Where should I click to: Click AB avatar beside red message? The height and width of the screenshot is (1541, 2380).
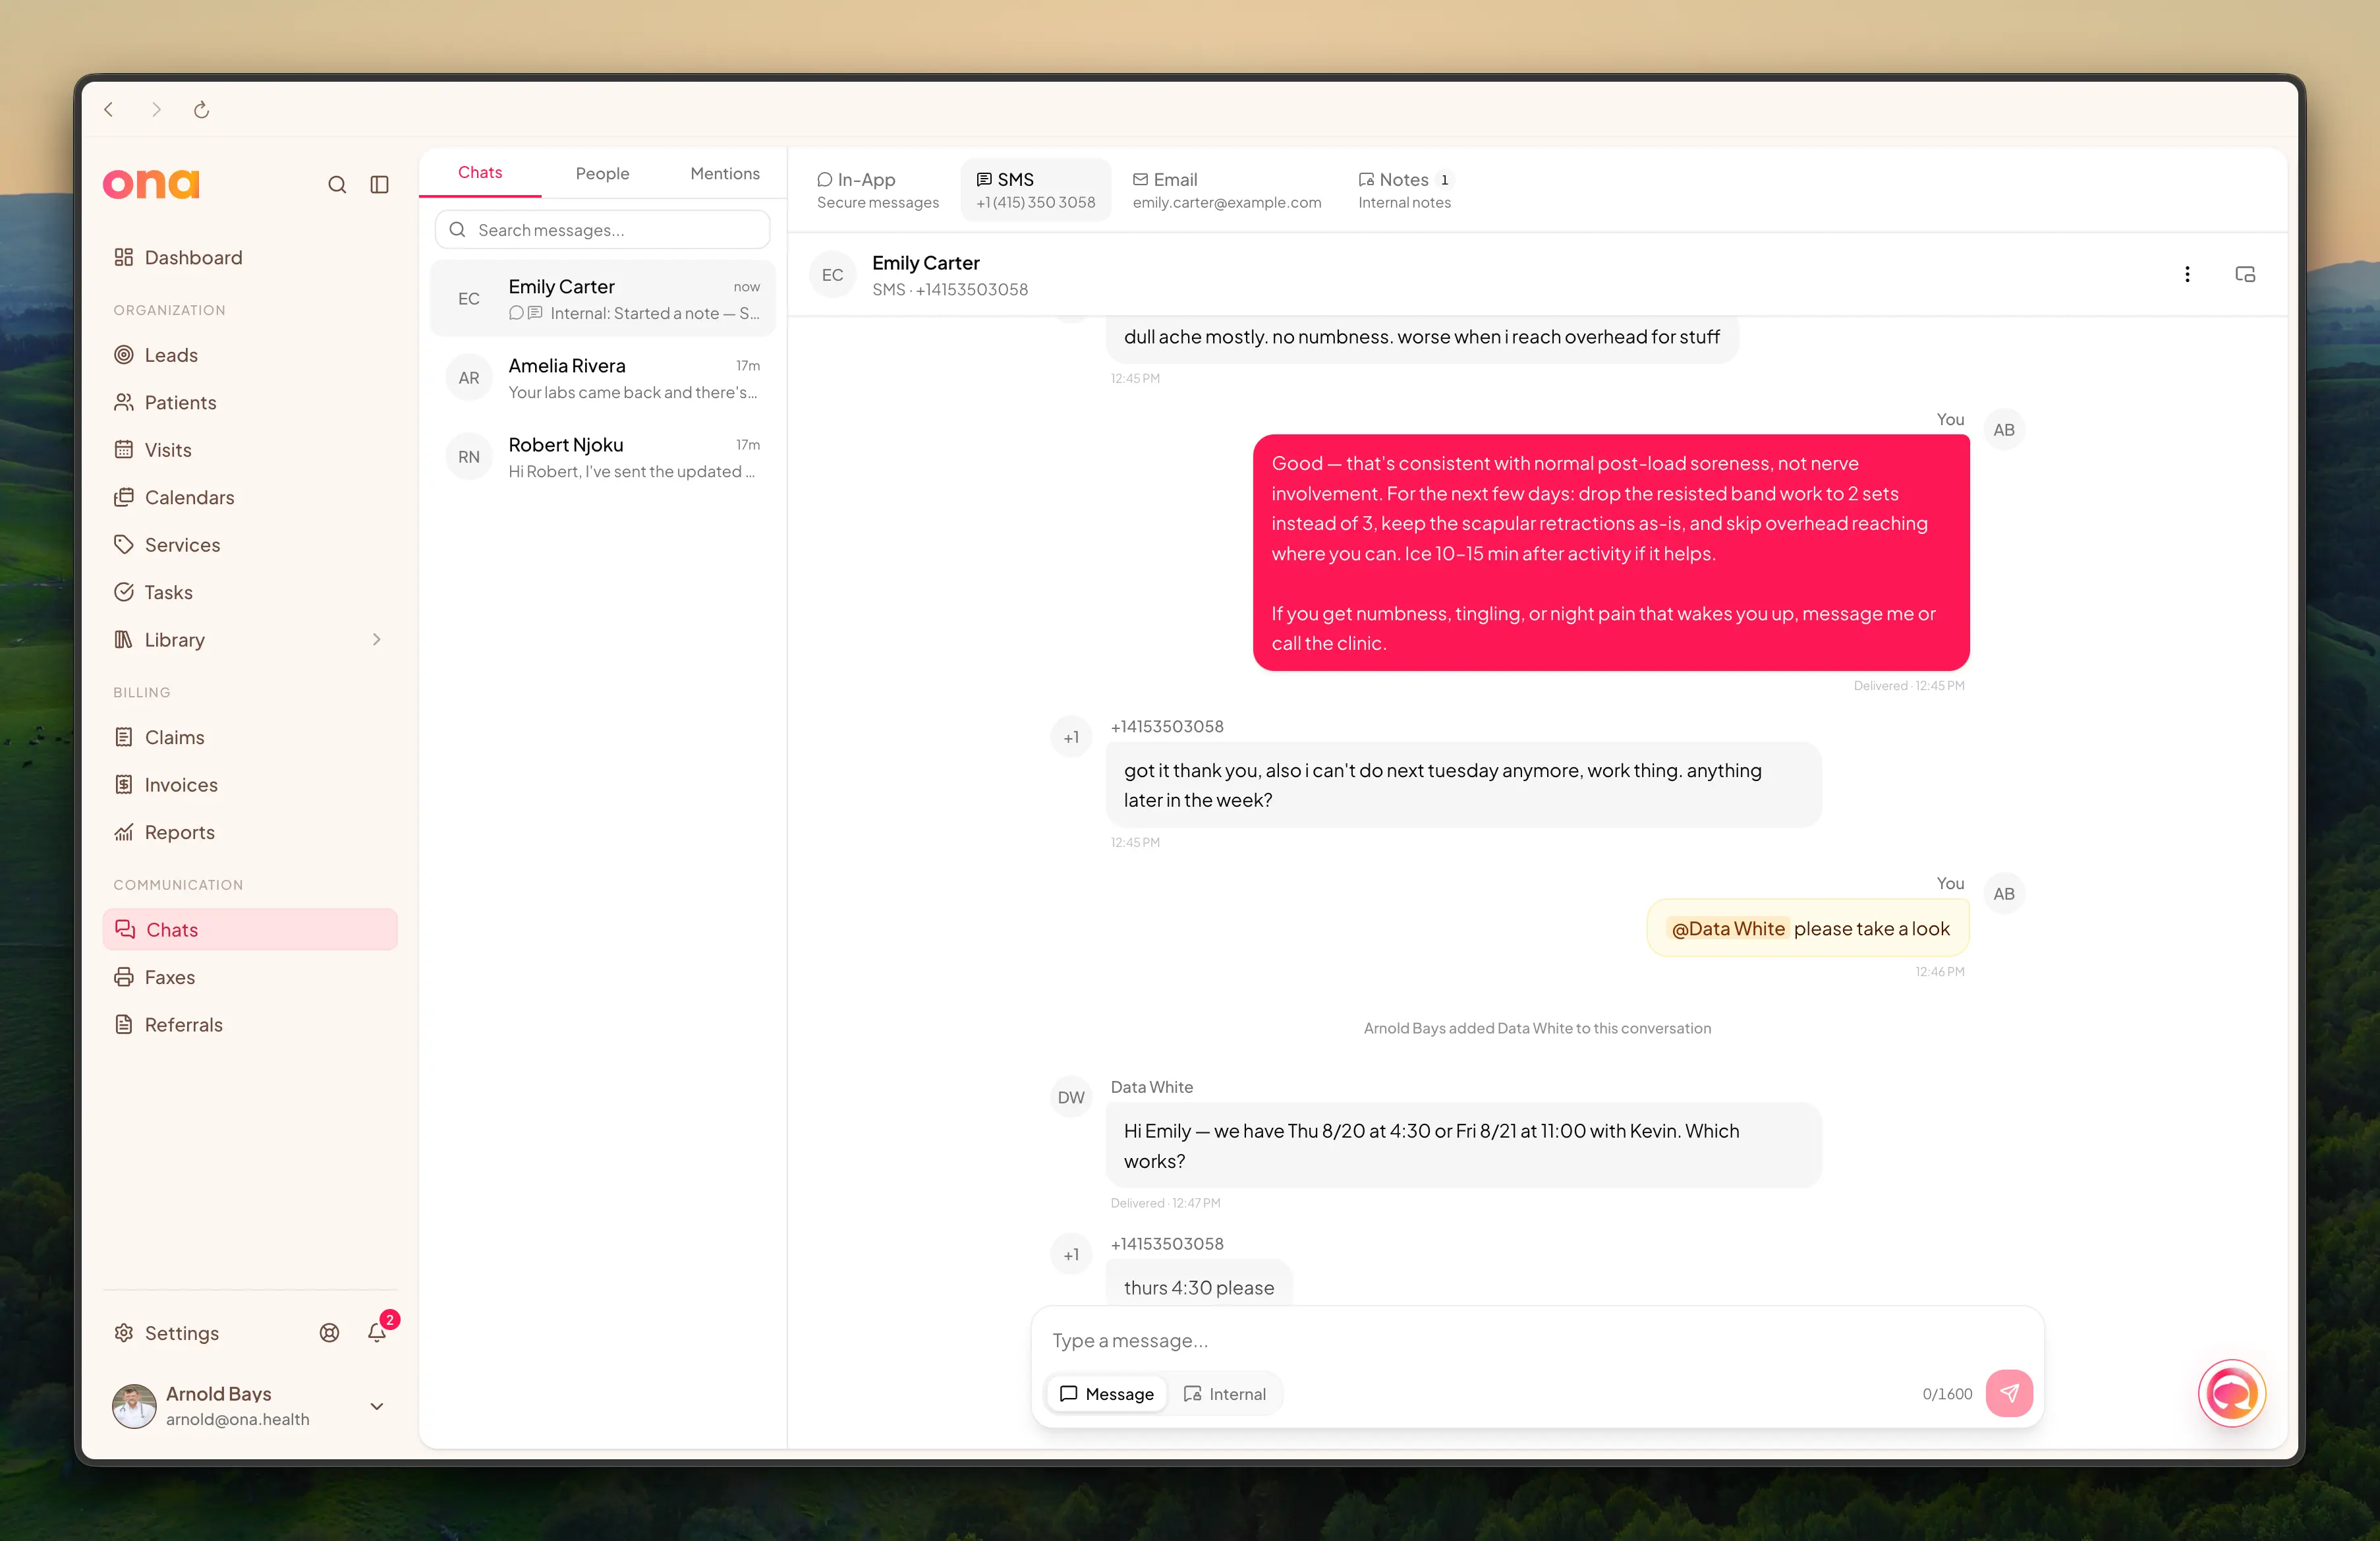tap(2003, 430)
